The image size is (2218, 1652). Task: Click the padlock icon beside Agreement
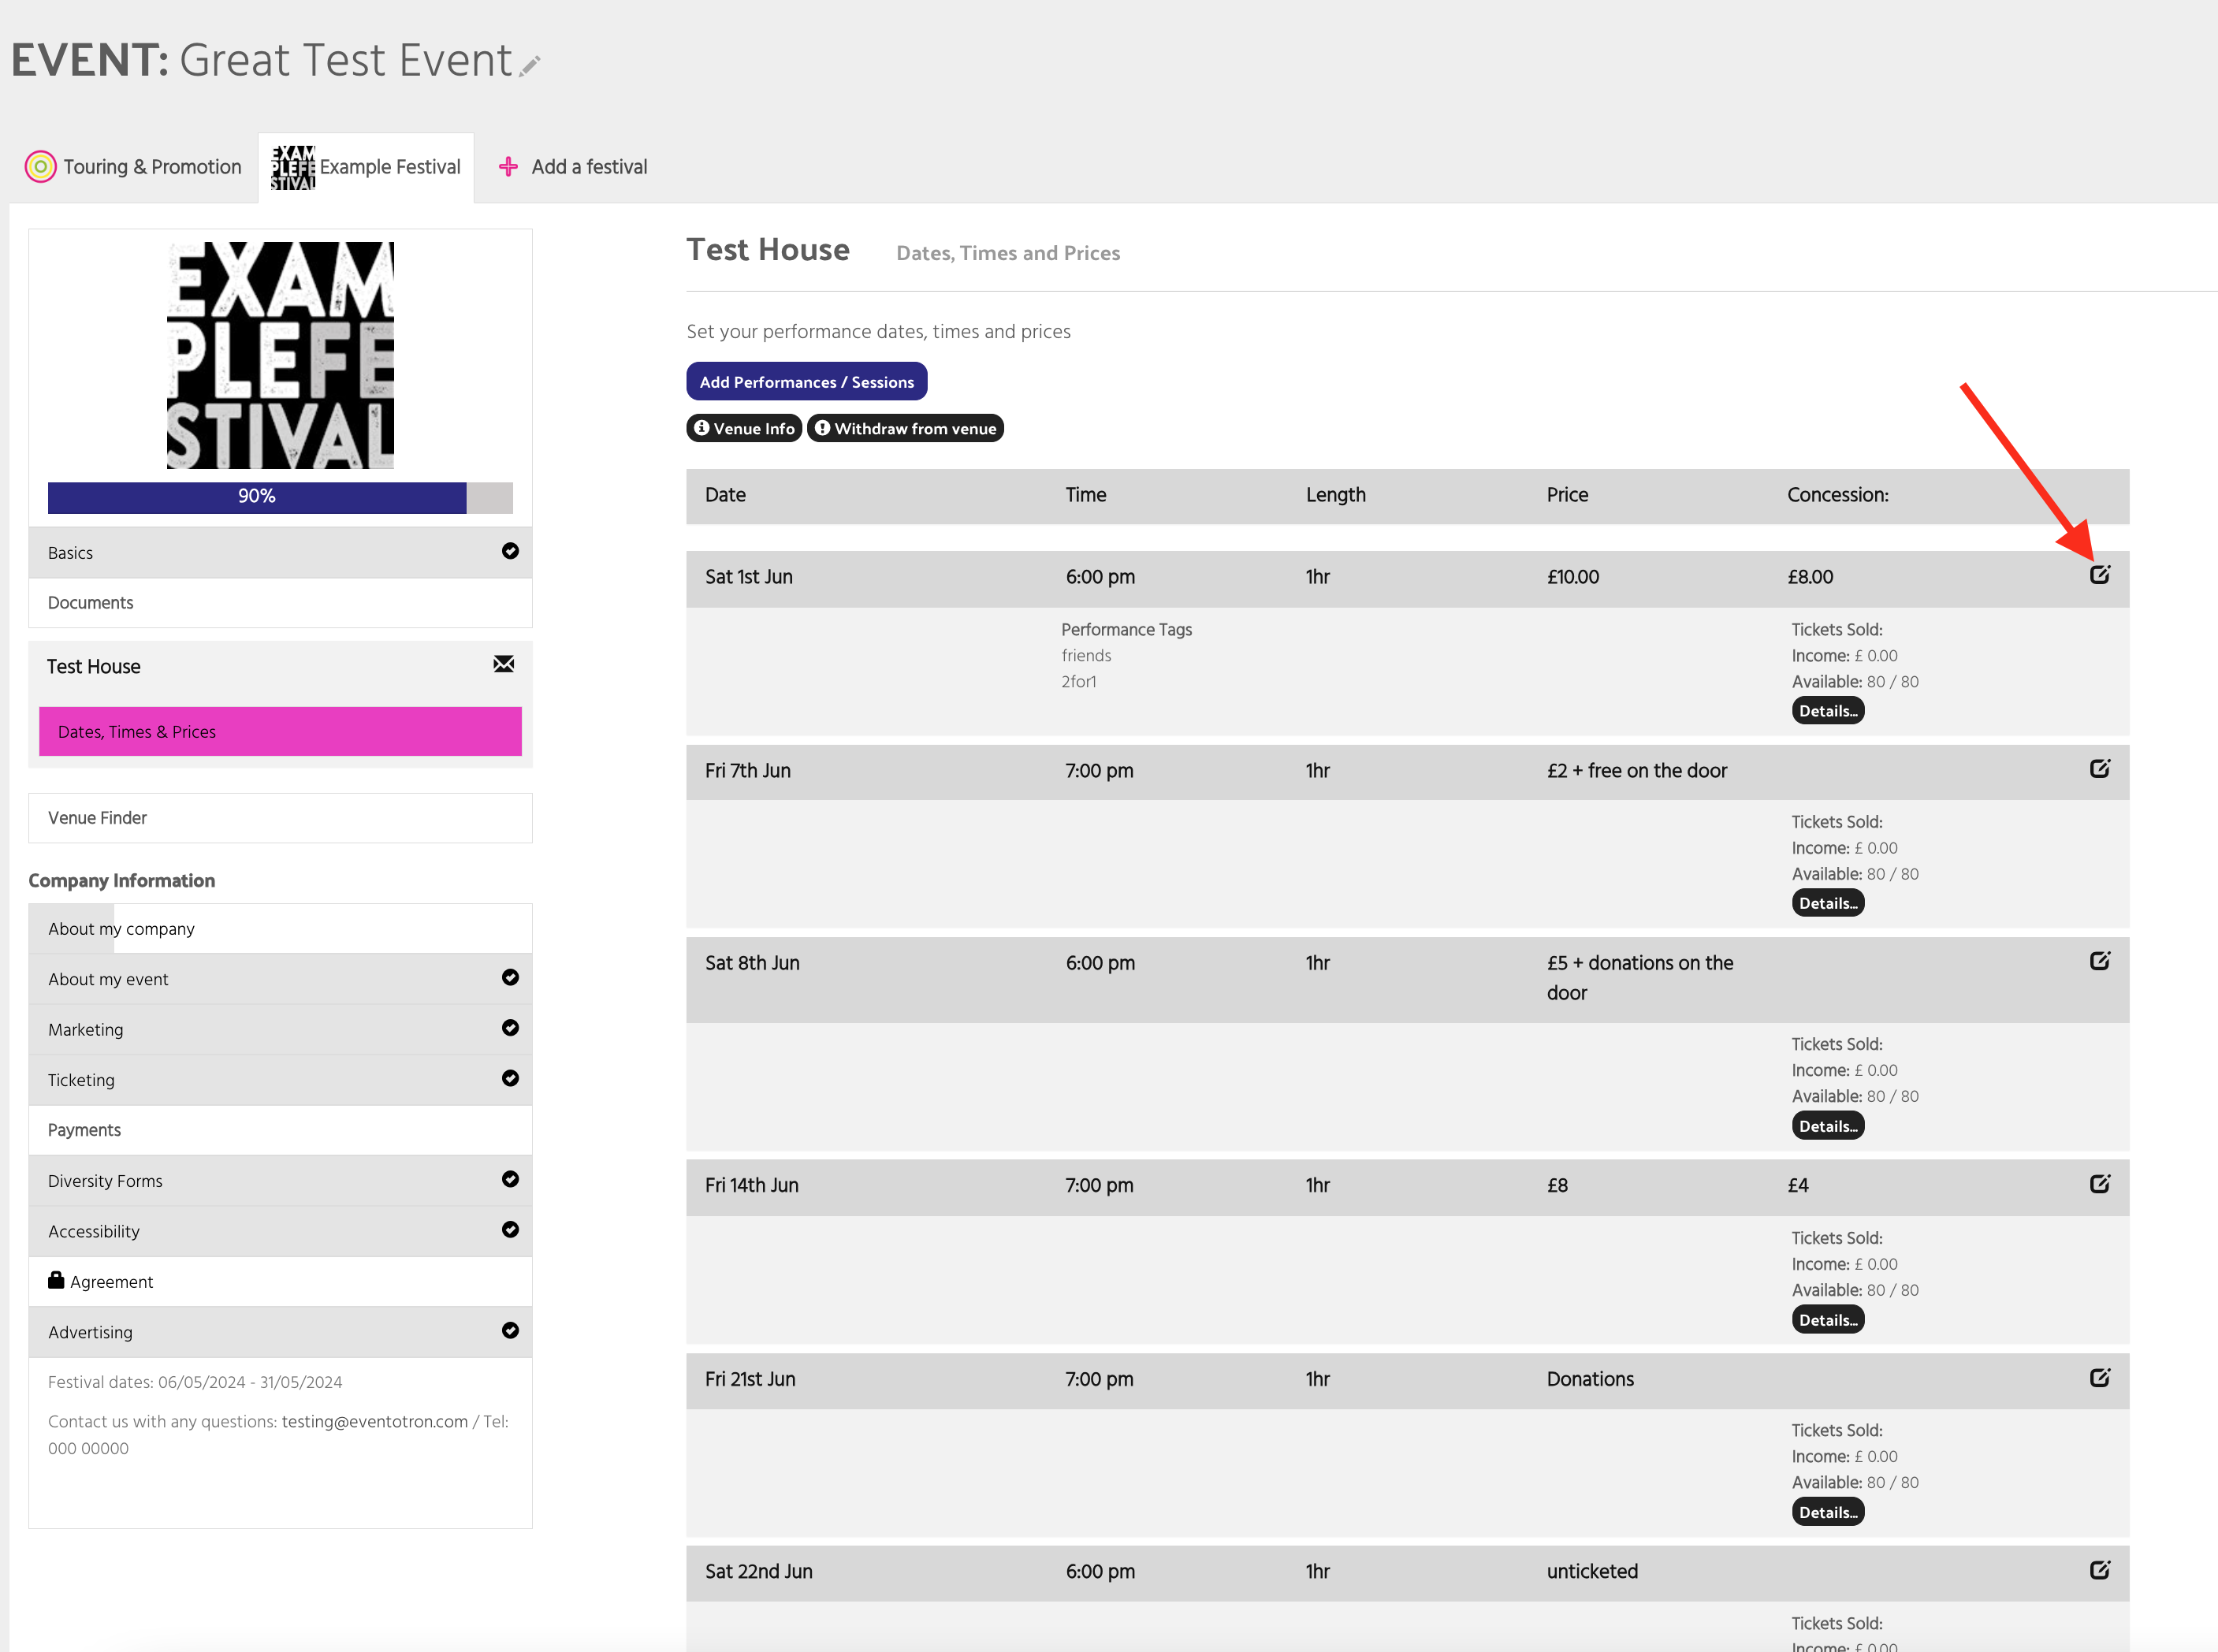[56, 1280]
